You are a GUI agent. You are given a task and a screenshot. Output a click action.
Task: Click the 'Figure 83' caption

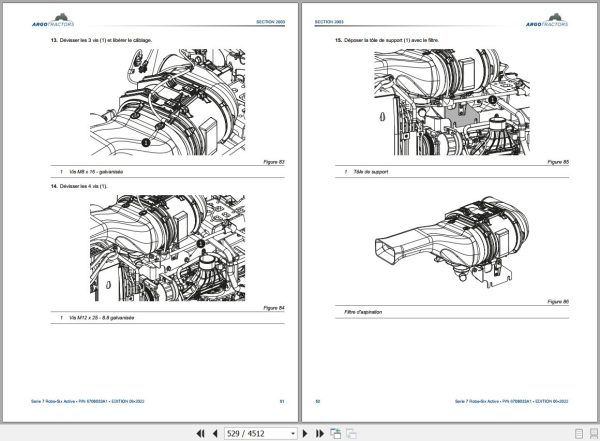pyautogui.click(x=274, y=162)
